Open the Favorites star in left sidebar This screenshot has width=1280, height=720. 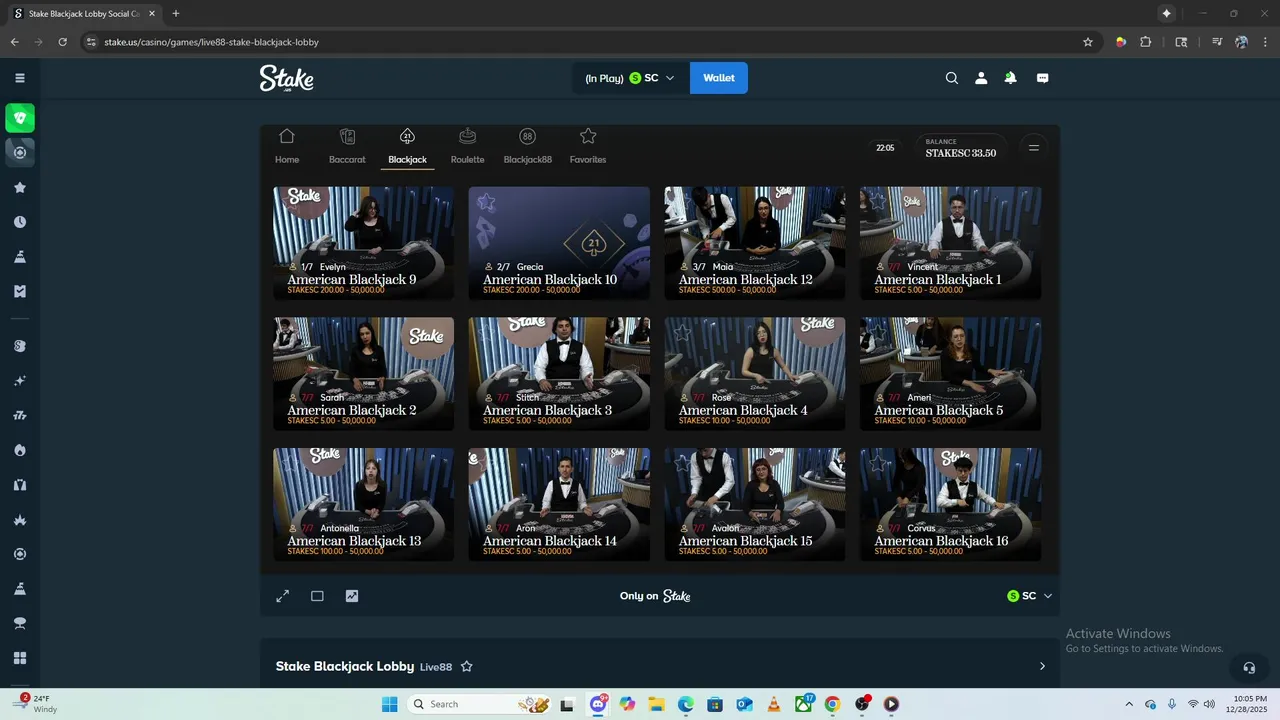click(20, 187)
